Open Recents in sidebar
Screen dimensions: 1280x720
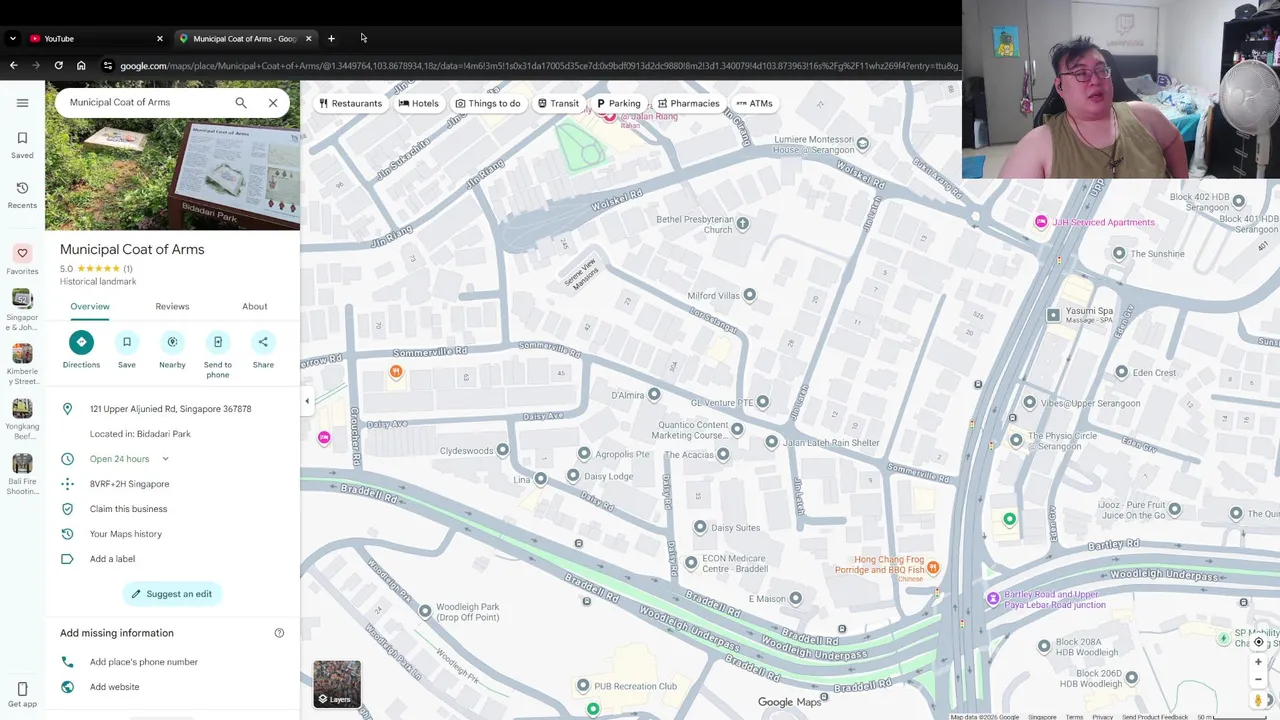(x=22, y=195)
